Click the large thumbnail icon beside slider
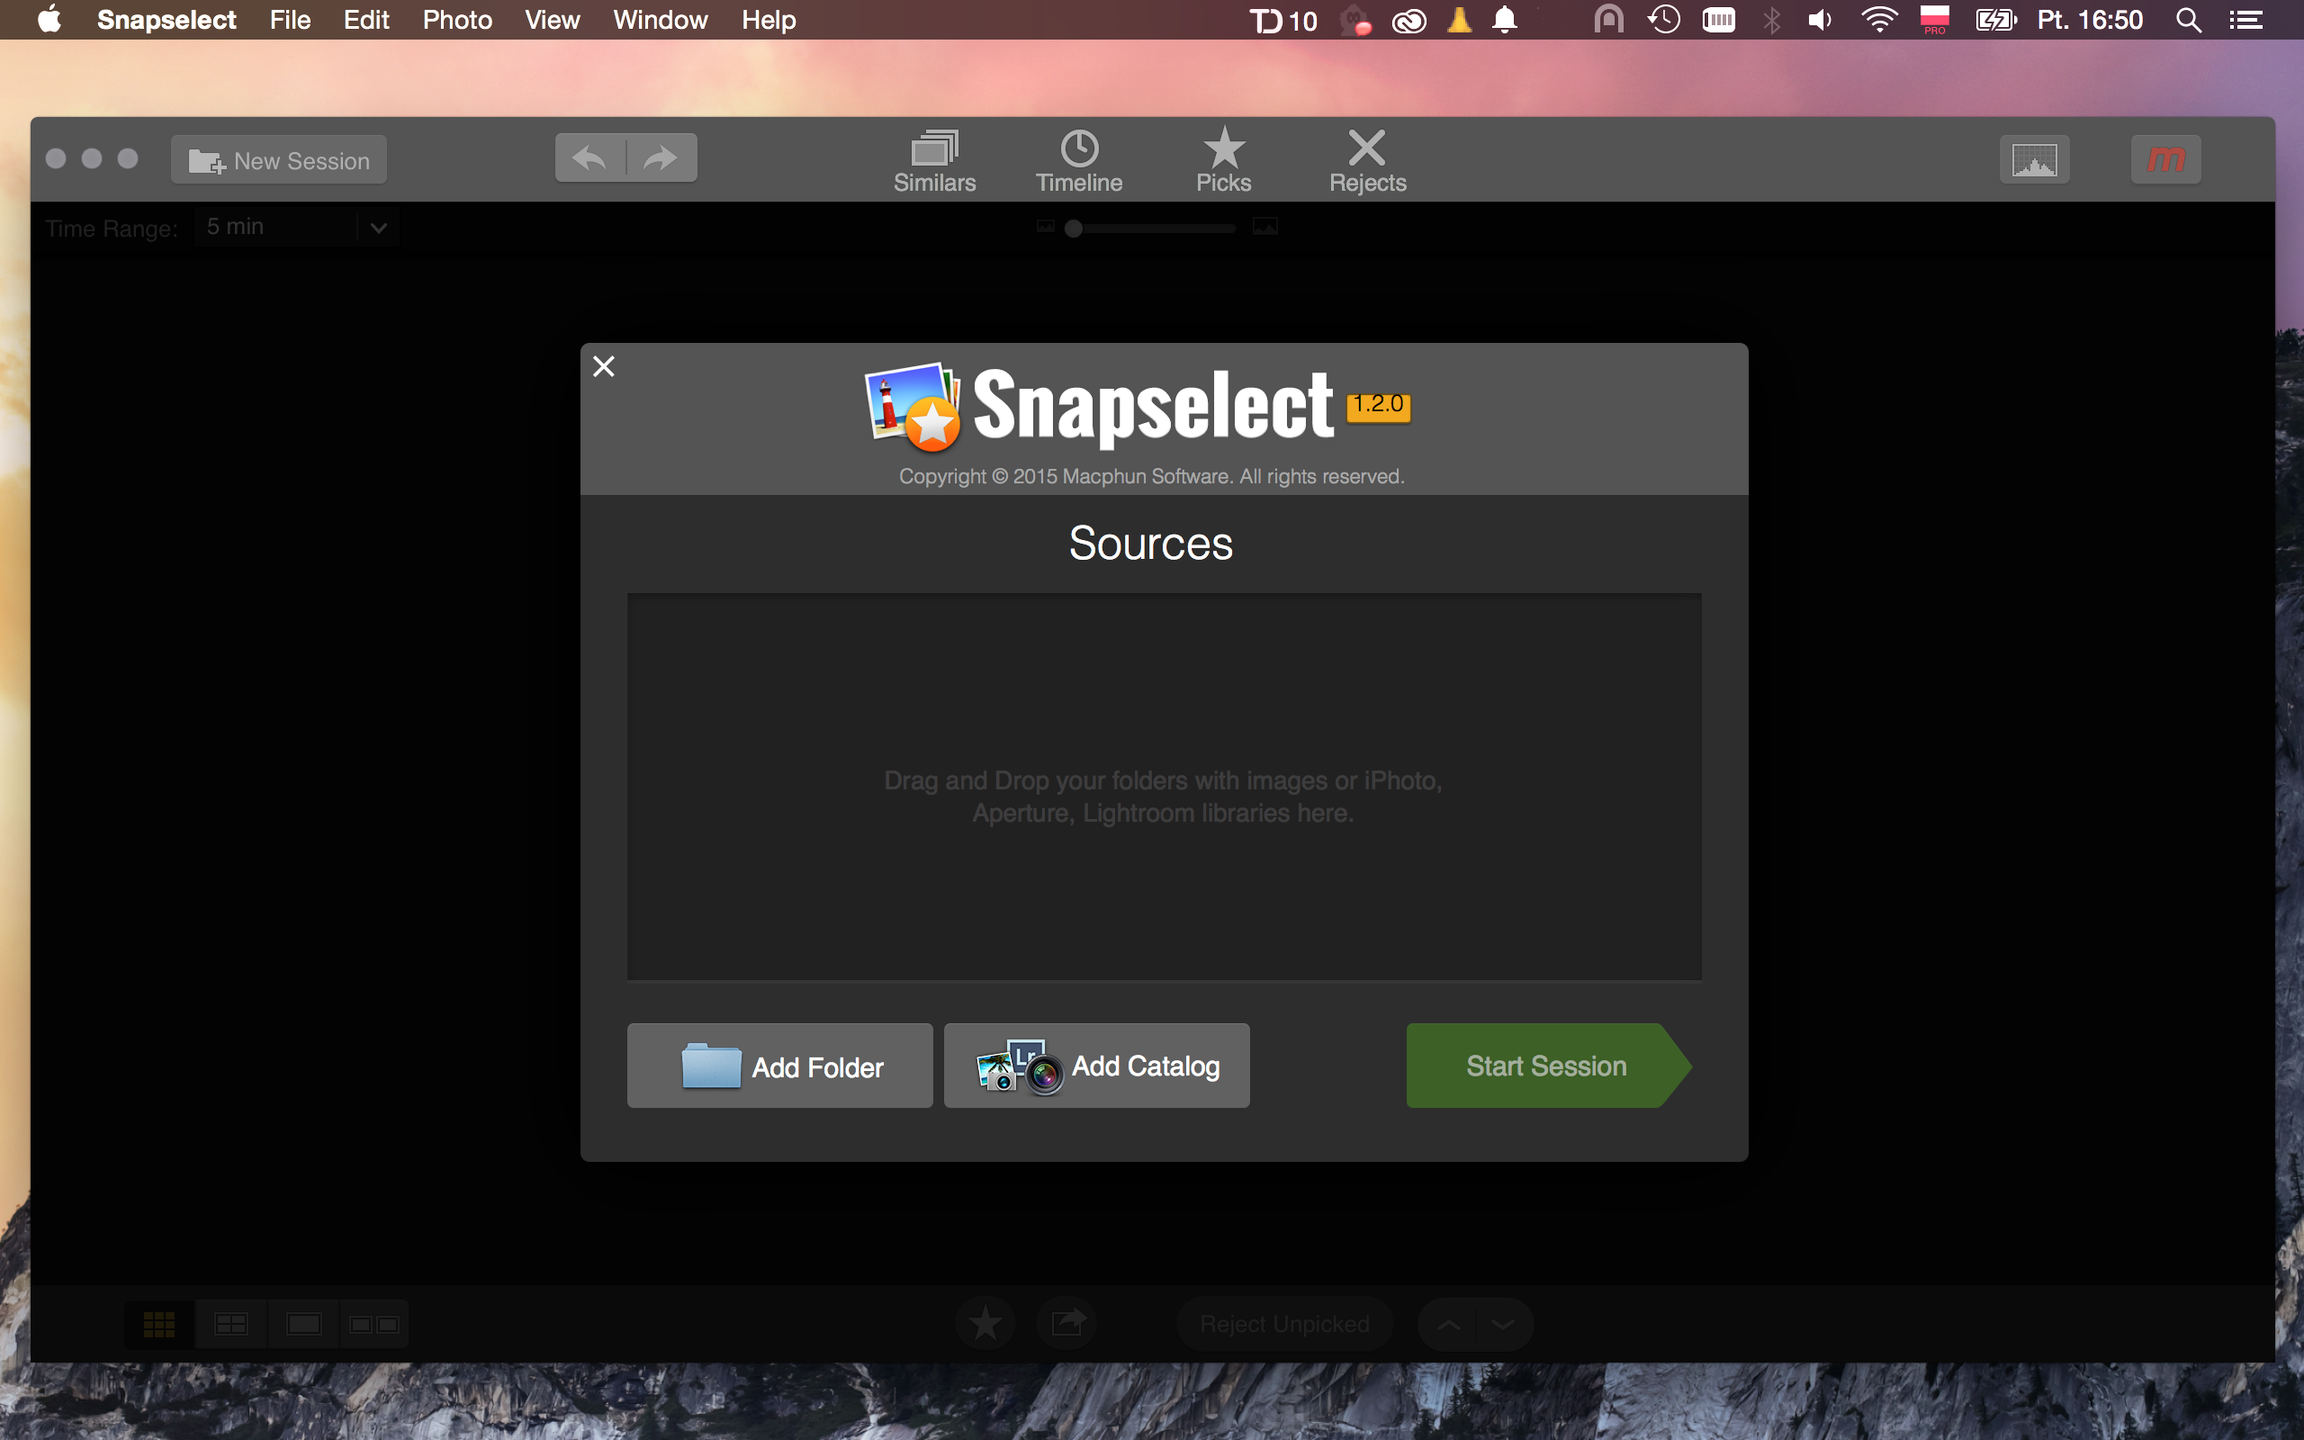This screenshot has width=2304, height=1440. pyautogui.click(x=1265, y=227)
